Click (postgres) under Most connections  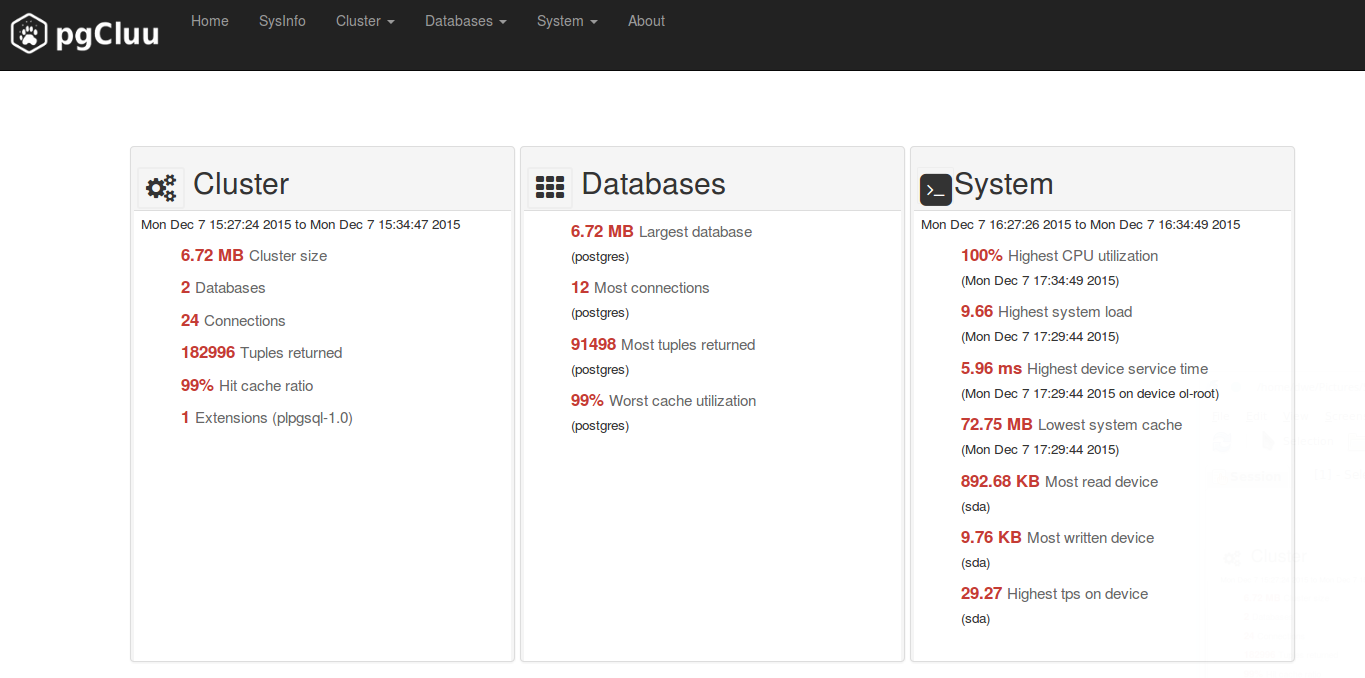click(x=600, y=313)
